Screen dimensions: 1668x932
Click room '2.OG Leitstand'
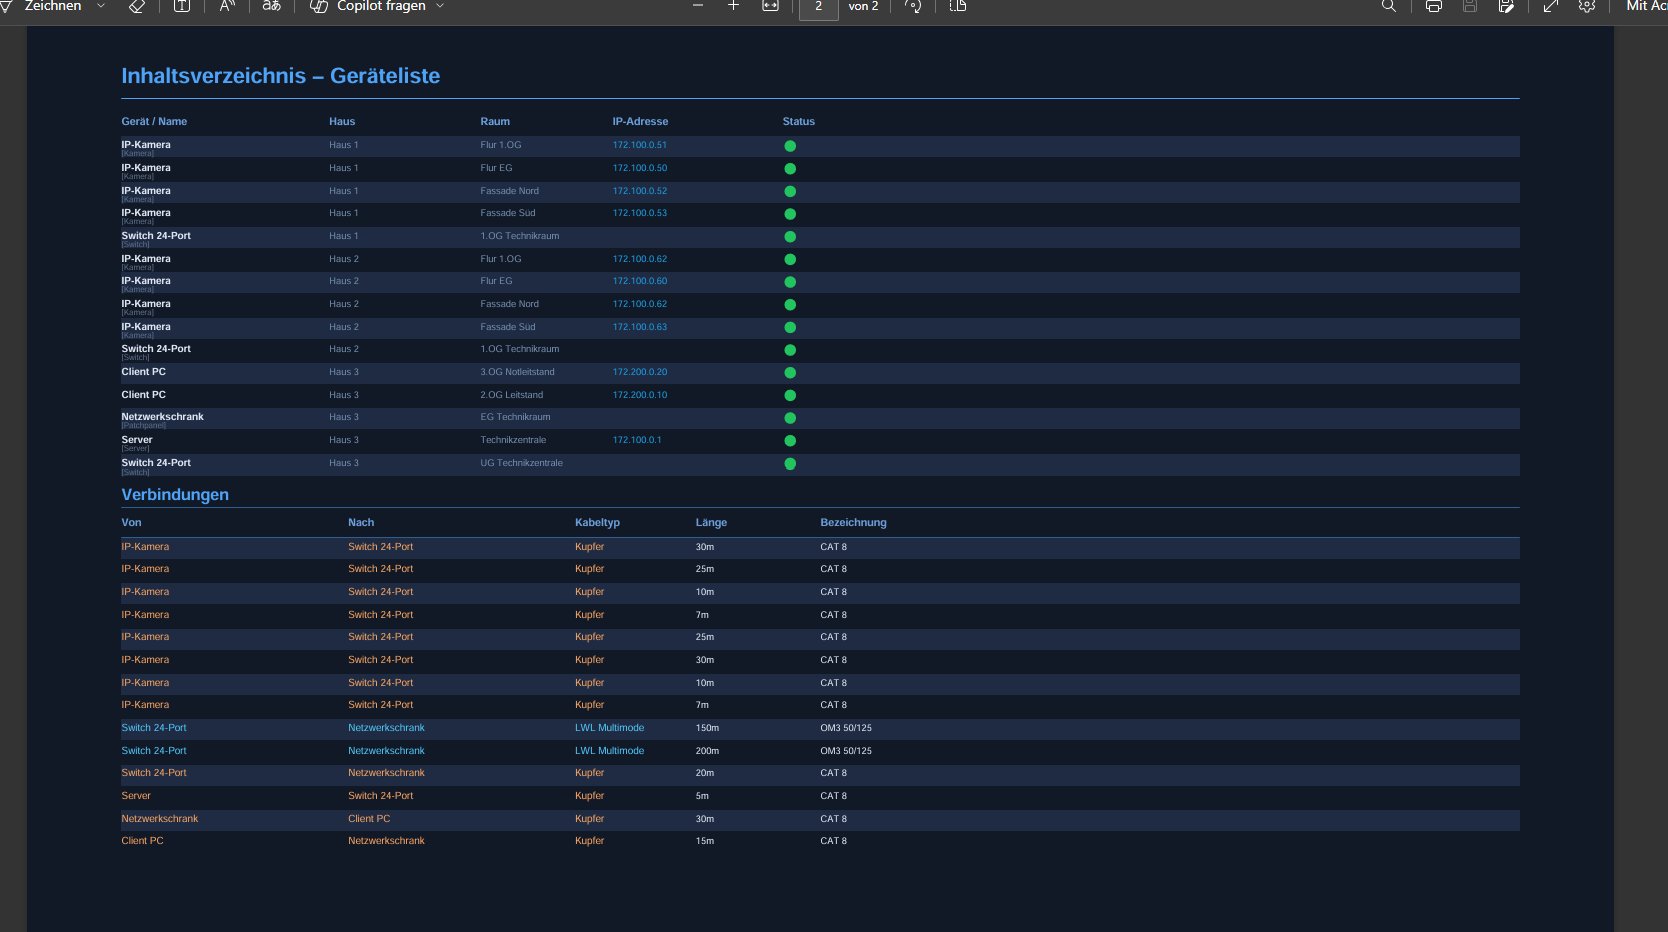512,395
